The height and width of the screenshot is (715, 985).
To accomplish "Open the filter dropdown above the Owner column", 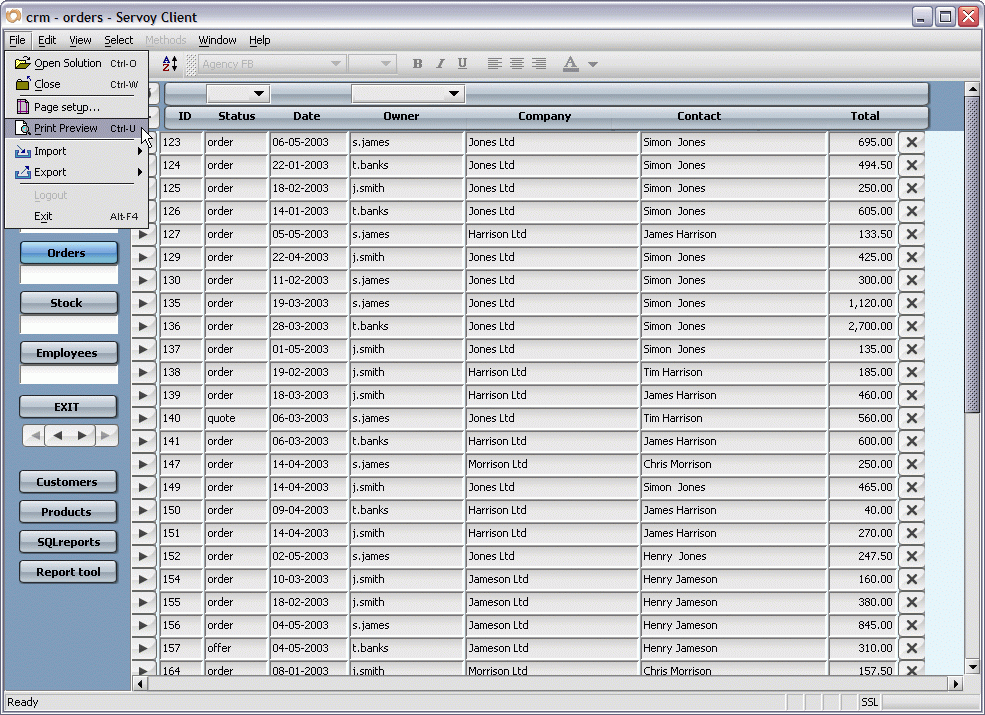I will (x=452, y=93).
